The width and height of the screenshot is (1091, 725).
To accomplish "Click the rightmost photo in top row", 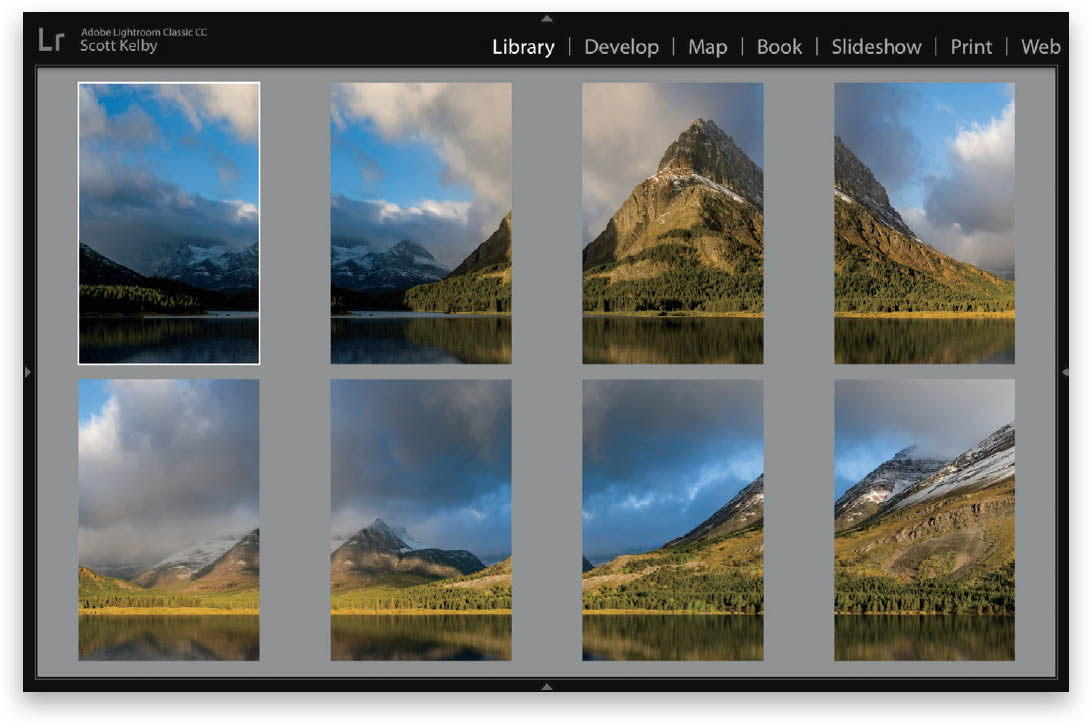I will pyautogui.click(x=925, y=222).
